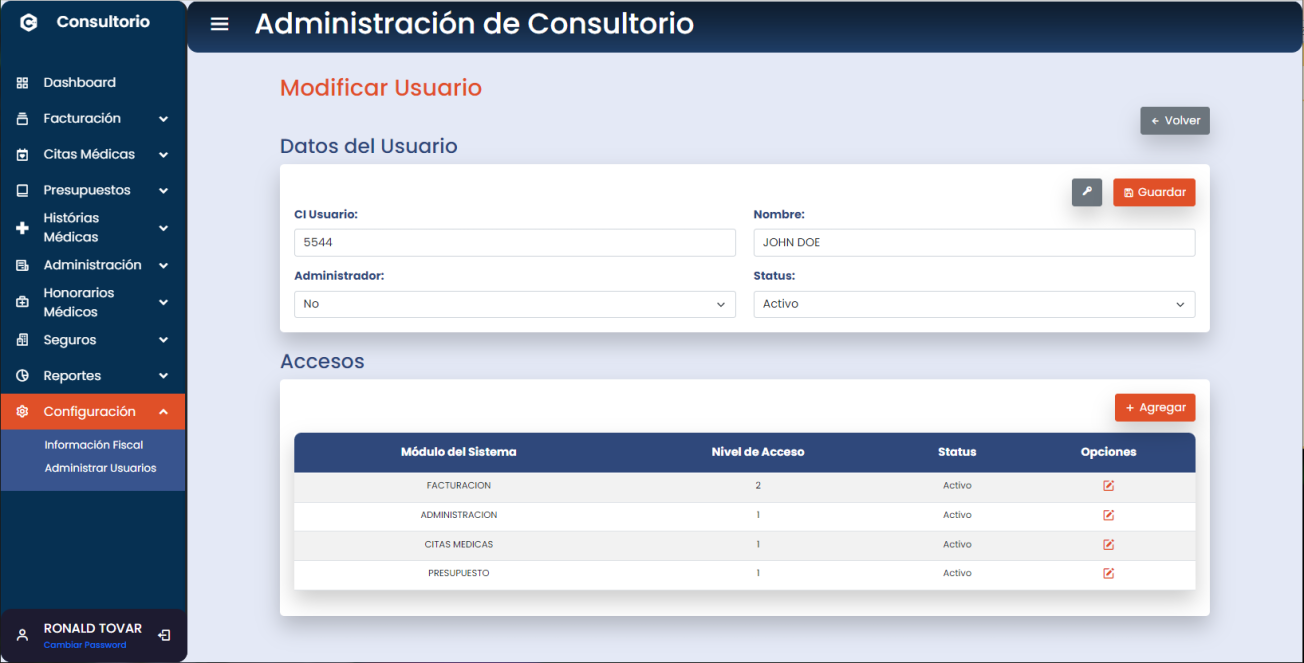Viewport: 1304px width, 663px height.
Task: Open Dashboard from the sidebar
Action: pos(79,83)
